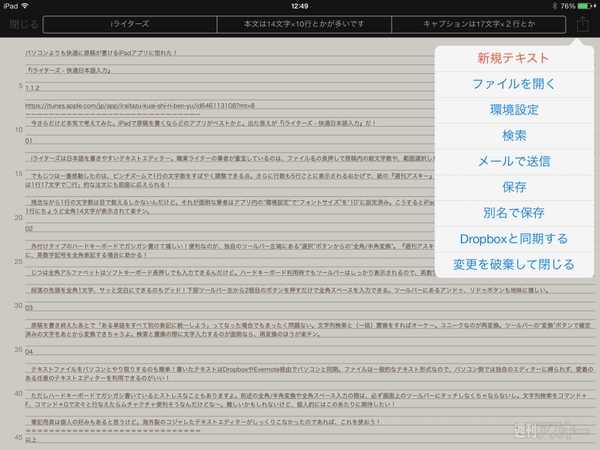Tap the paragraph starting 段落の先頭を全角1文字

290,290
